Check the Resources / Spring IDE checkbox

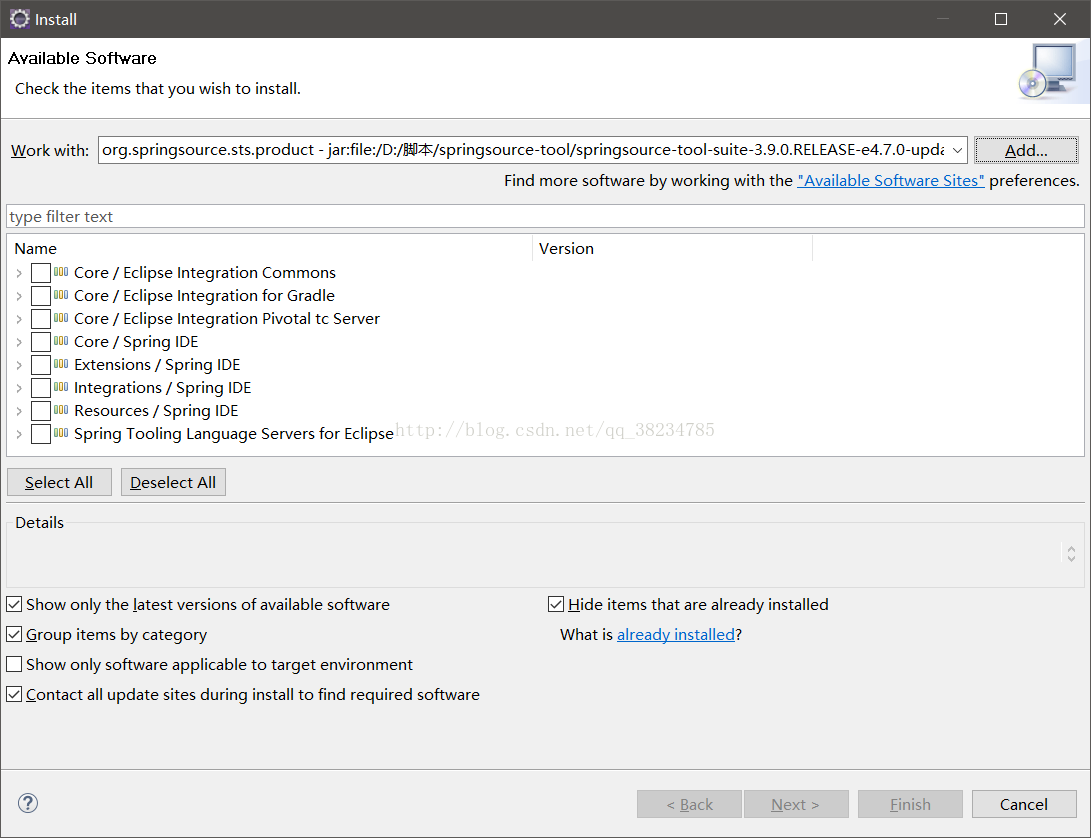(x=41, y=411)
